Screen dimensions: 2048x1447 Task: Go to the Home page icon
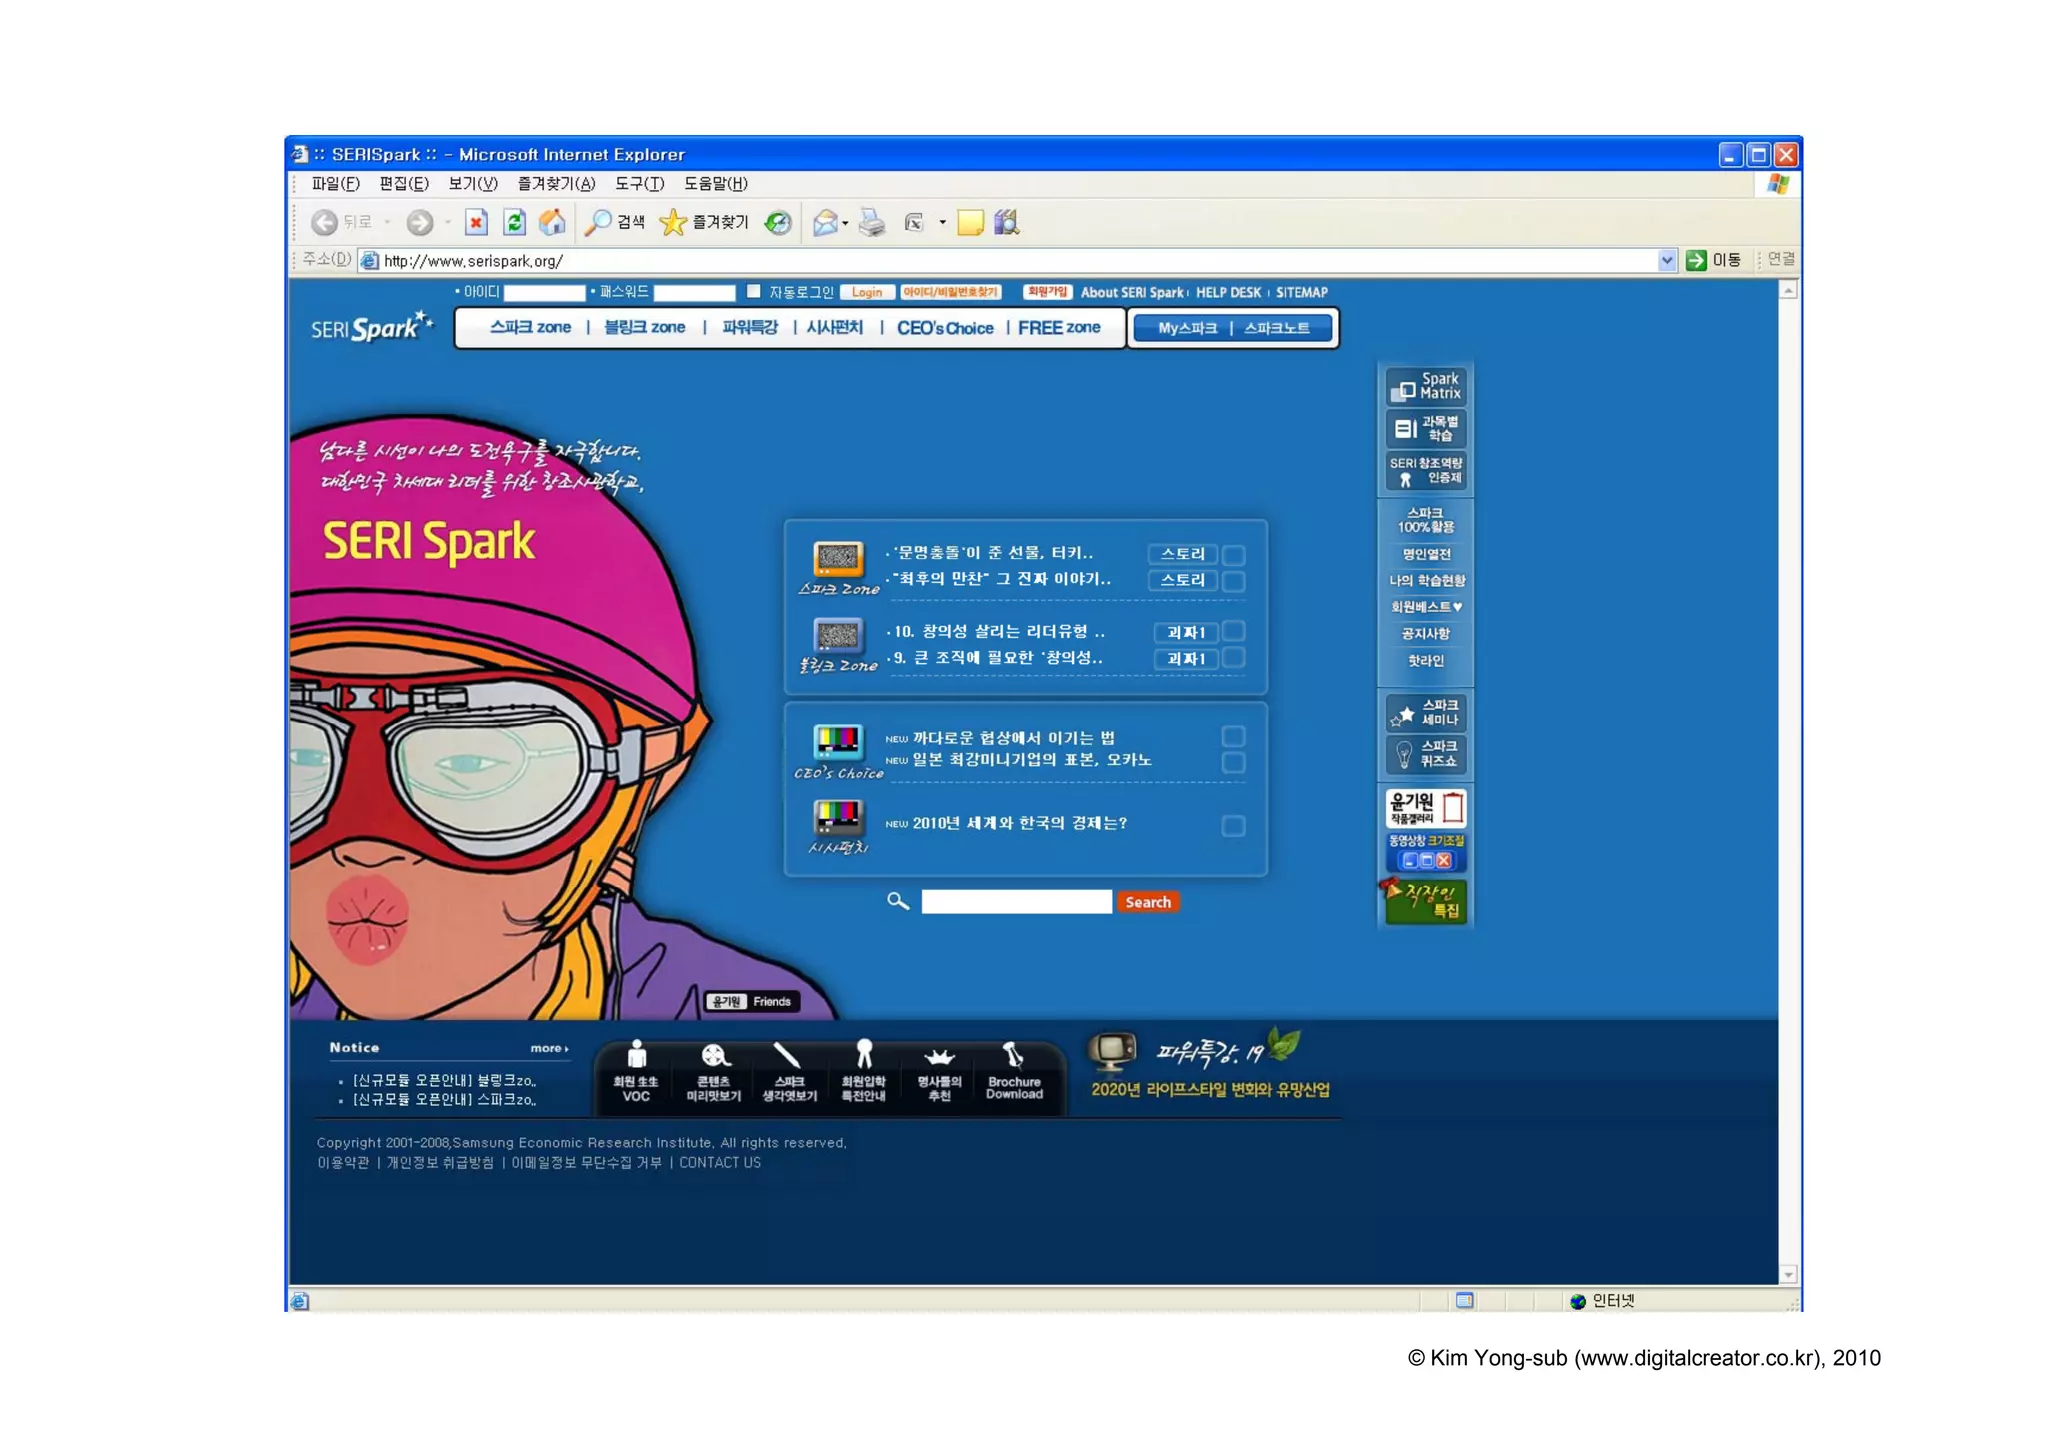click(x=552, y=222)
